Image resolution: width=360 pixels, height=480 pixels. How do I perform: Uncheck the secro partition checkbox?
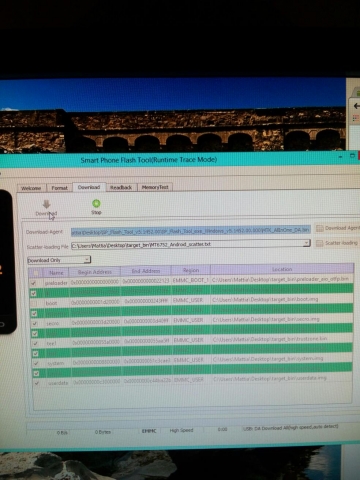34,323
